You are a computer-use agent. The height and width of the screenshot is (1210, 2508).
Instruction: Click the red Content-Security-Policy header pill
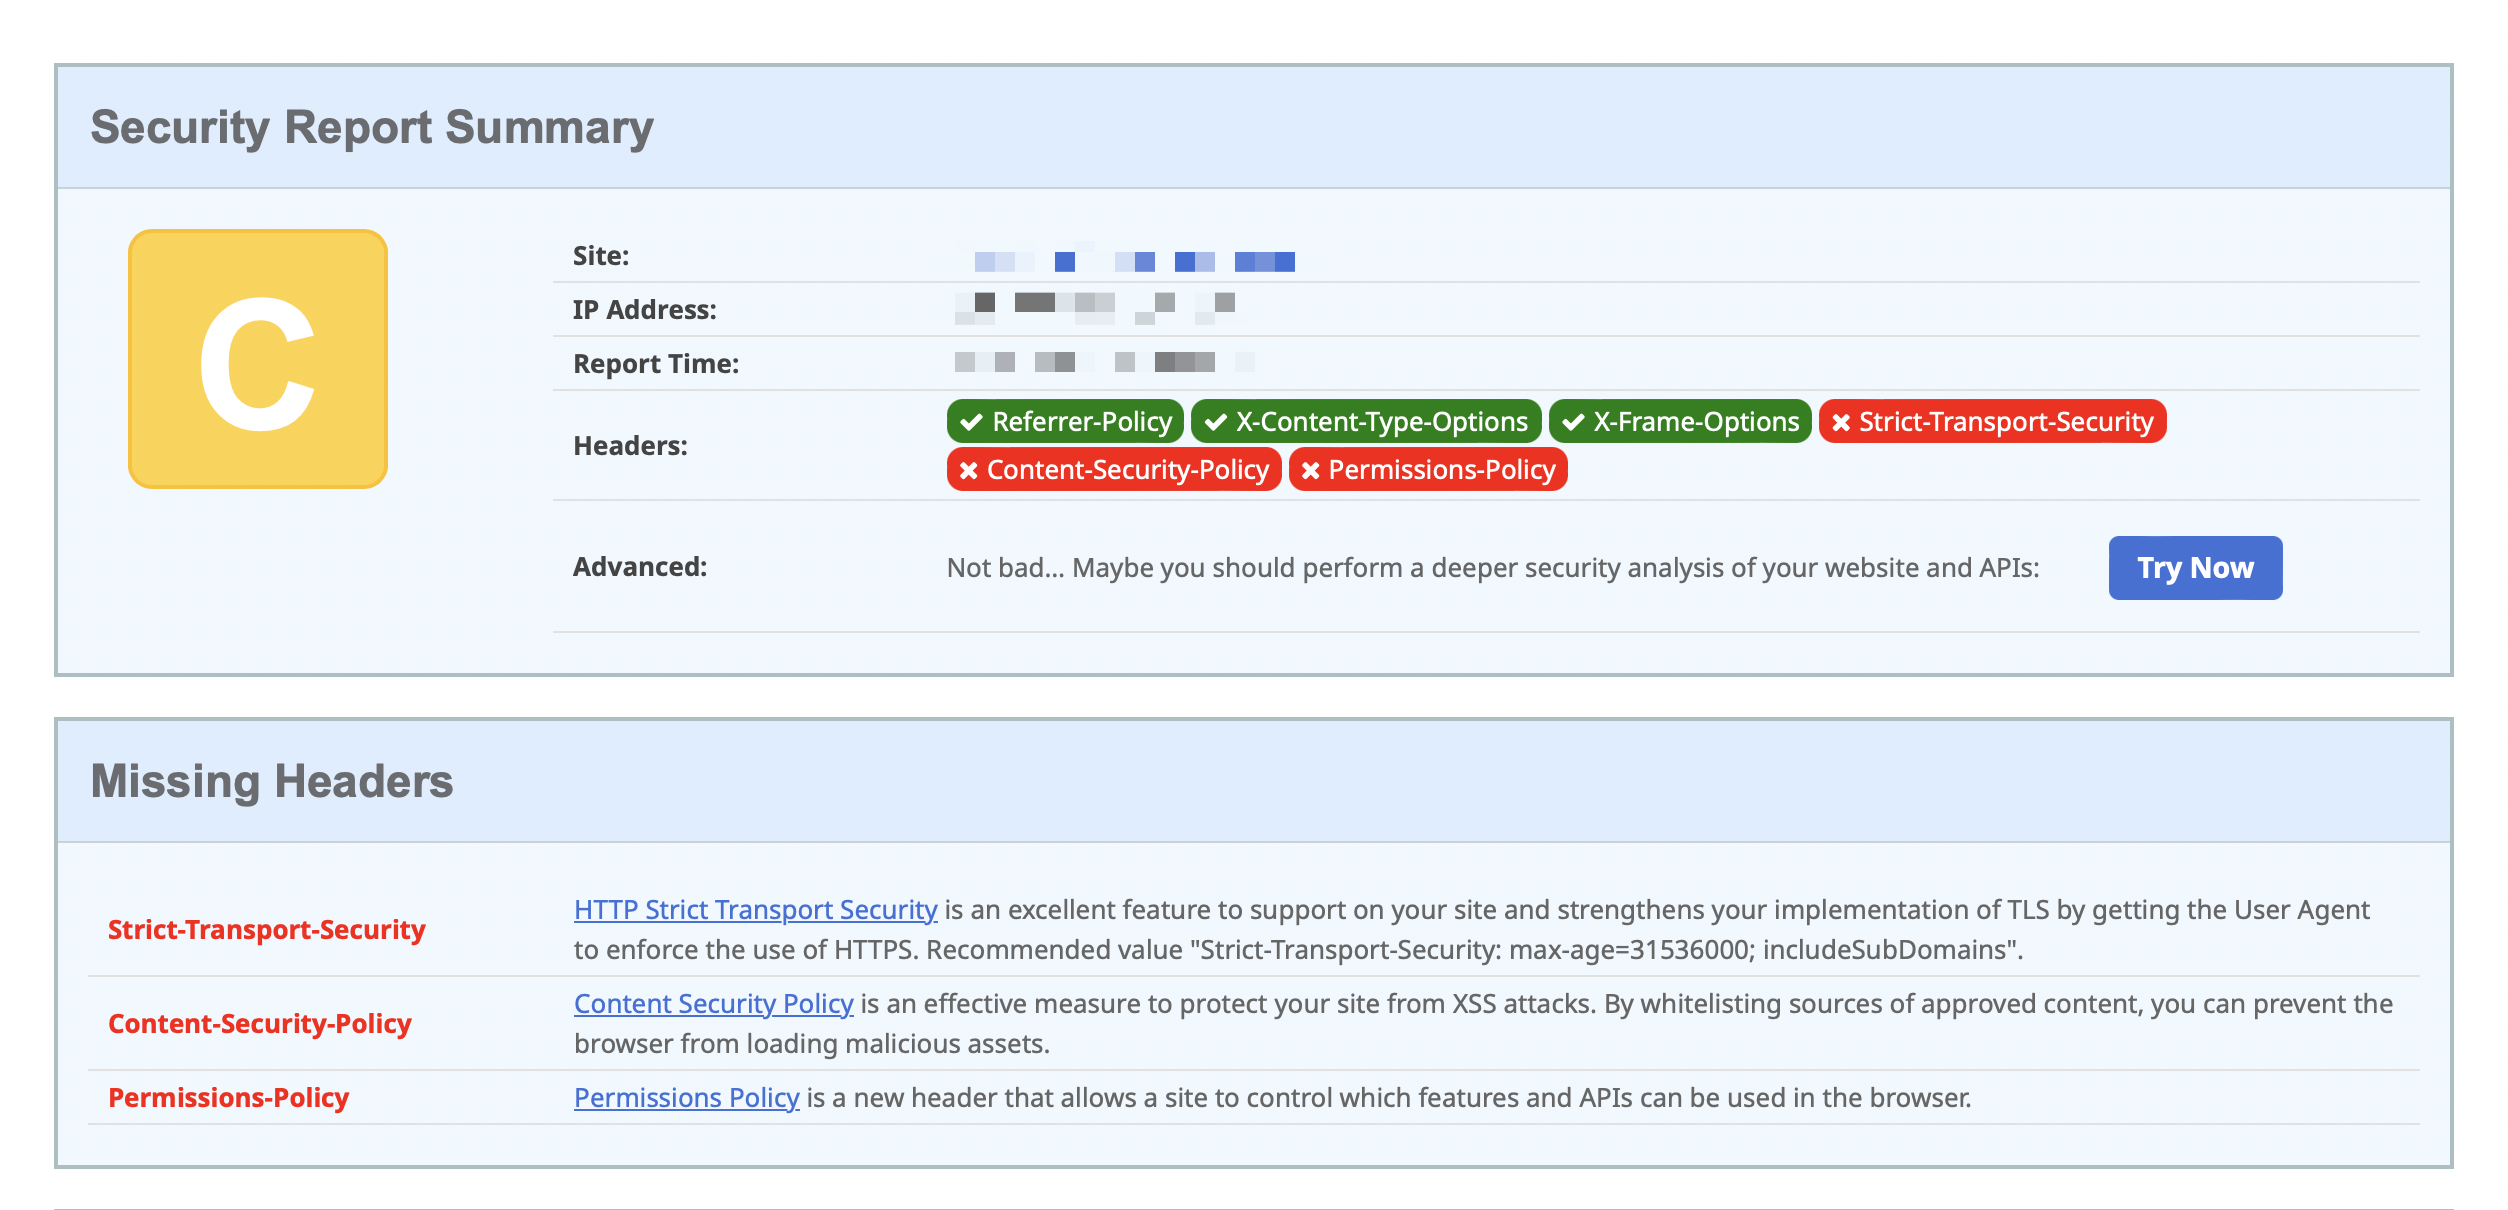pos(1113,470)
